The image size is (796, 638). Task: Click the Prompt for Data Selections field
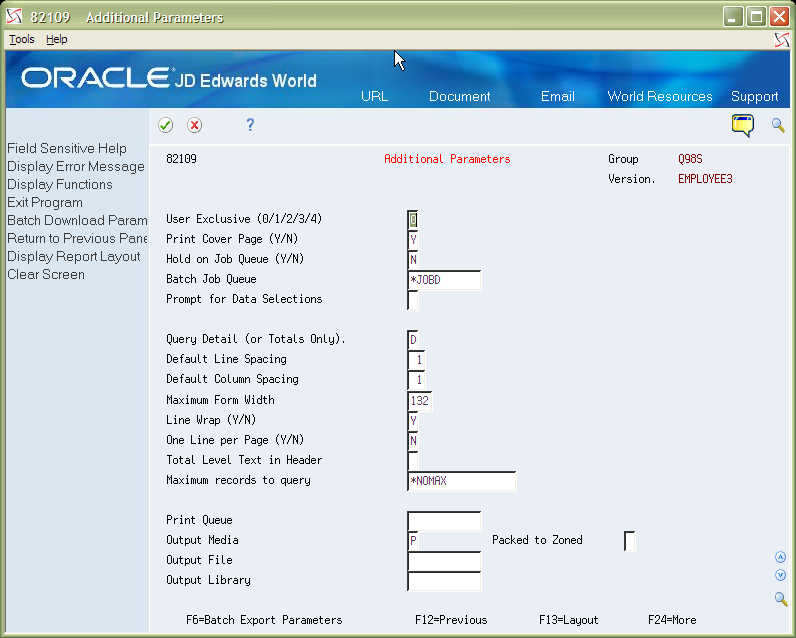coord(413,300)
